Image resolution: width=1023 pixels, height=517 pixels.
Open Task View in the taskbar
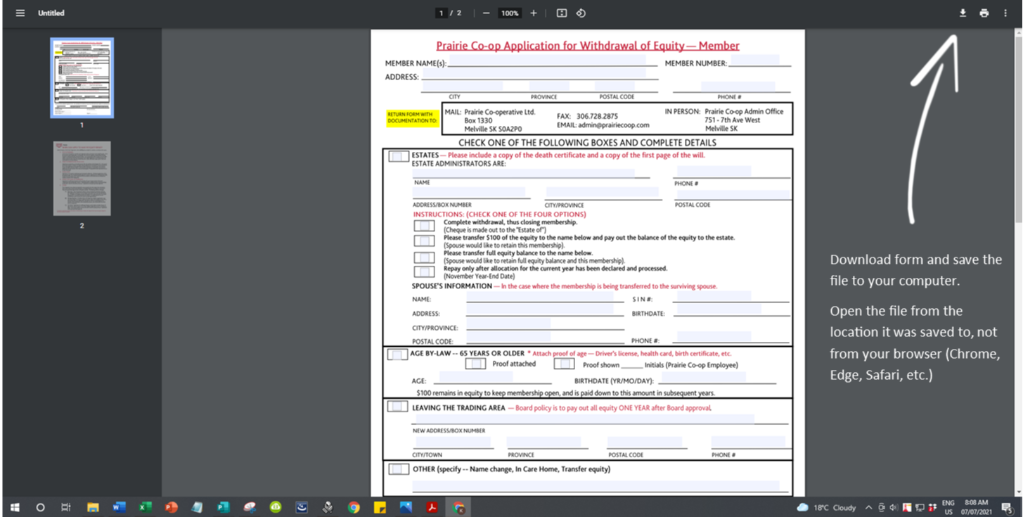pyautogui.click(x=65, y=507)
